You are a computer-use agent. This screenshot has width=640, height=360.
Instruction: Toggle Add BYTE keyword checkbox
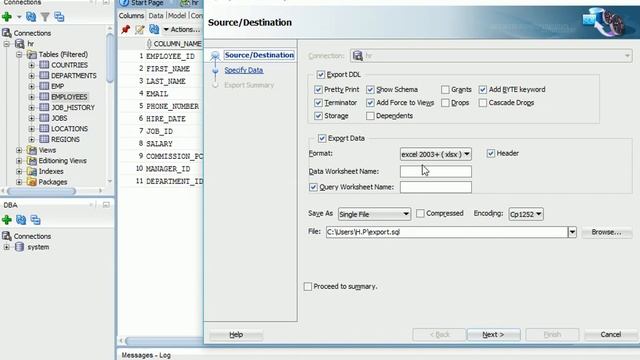(x=483, y=89)
